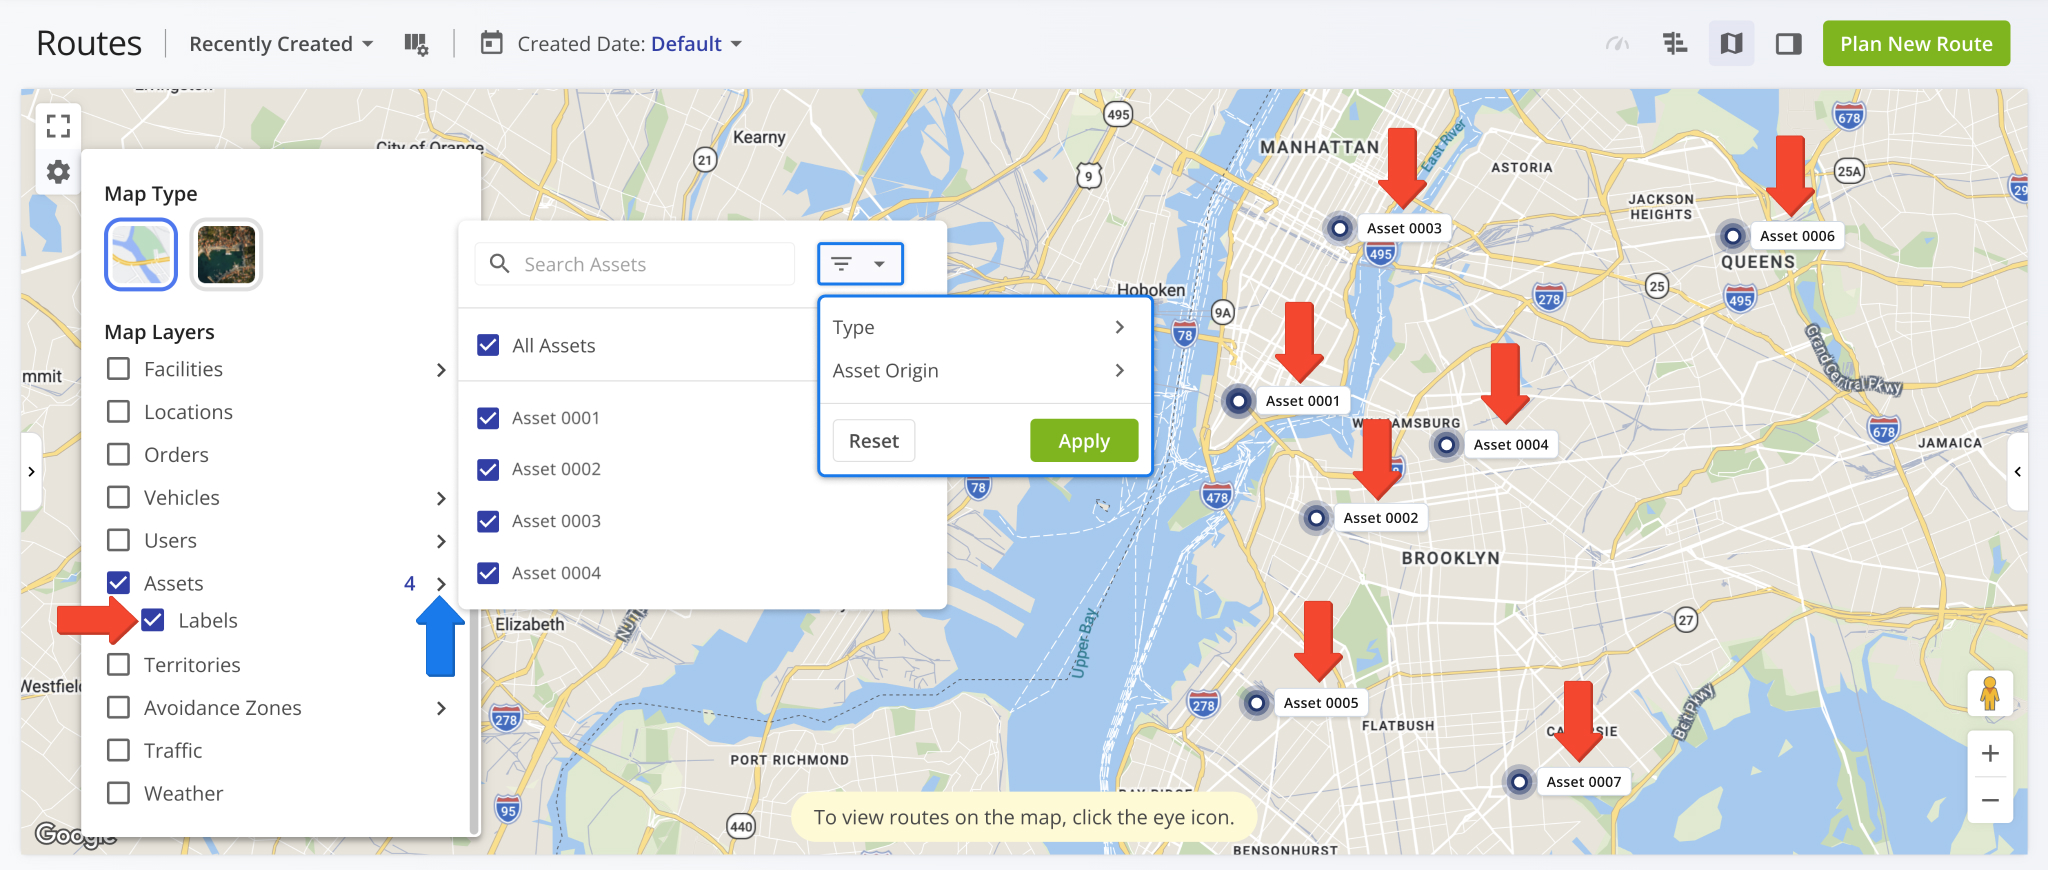Expand left side panel arrow
Screen dimensions: 2048x870
click(x=31, y=471)
